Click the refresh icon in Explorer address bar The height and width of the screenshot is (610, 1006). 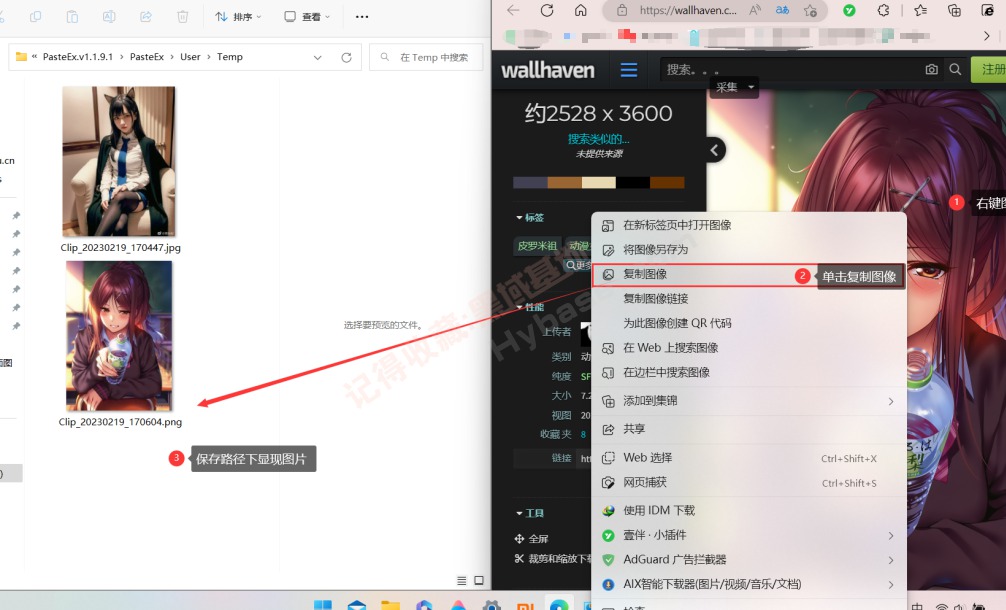coord(346,57)
